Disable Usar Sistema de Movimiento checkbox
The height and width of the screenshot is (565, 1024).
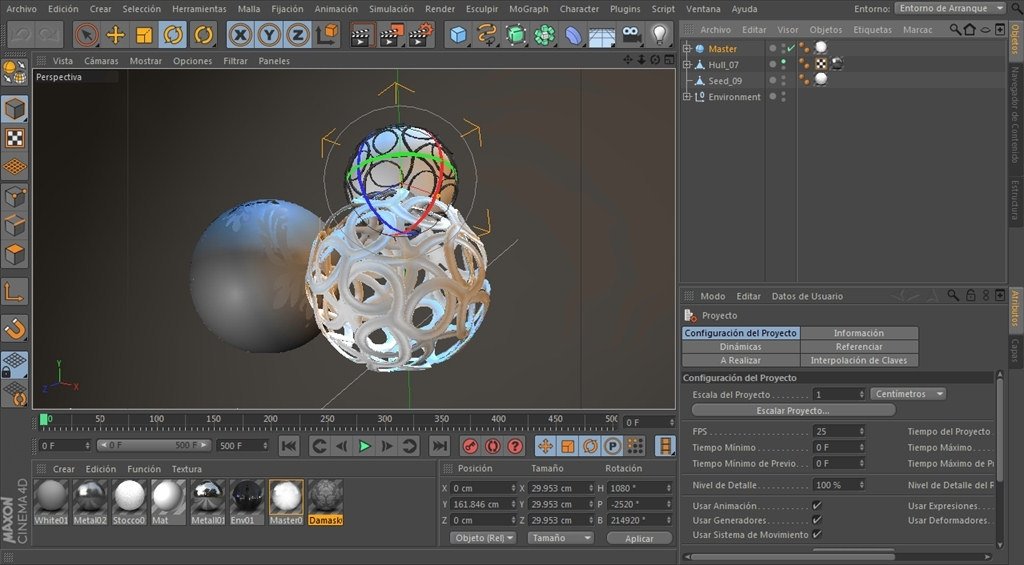point(817,535)
